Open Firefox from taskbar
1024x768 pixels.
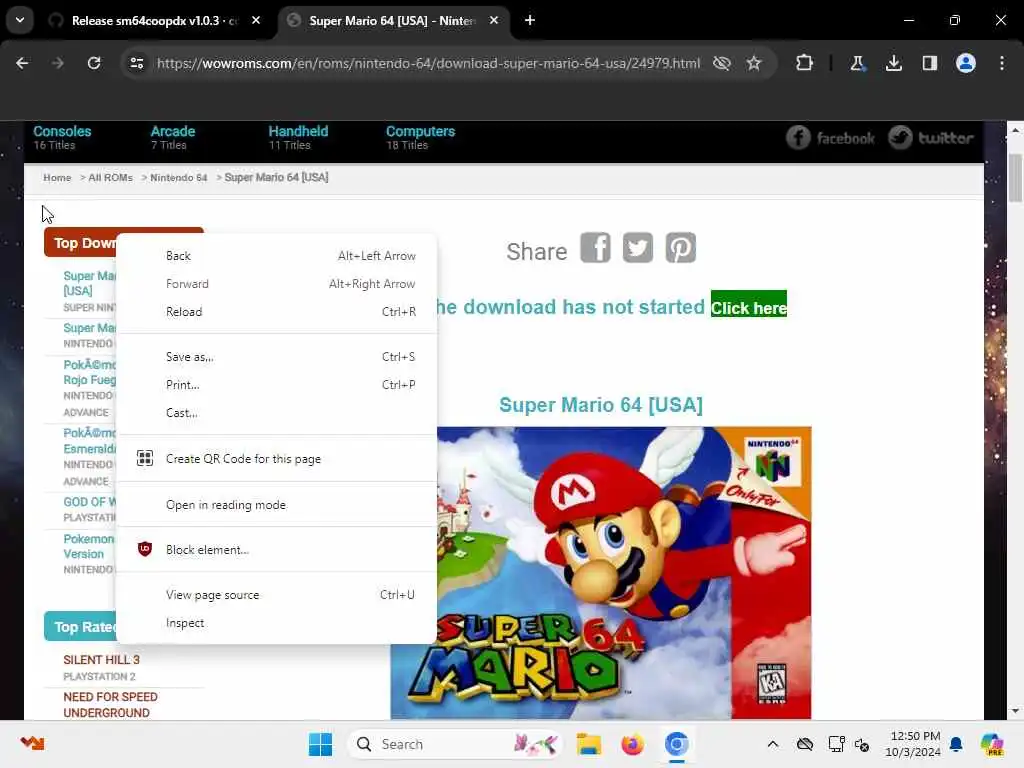632,744
